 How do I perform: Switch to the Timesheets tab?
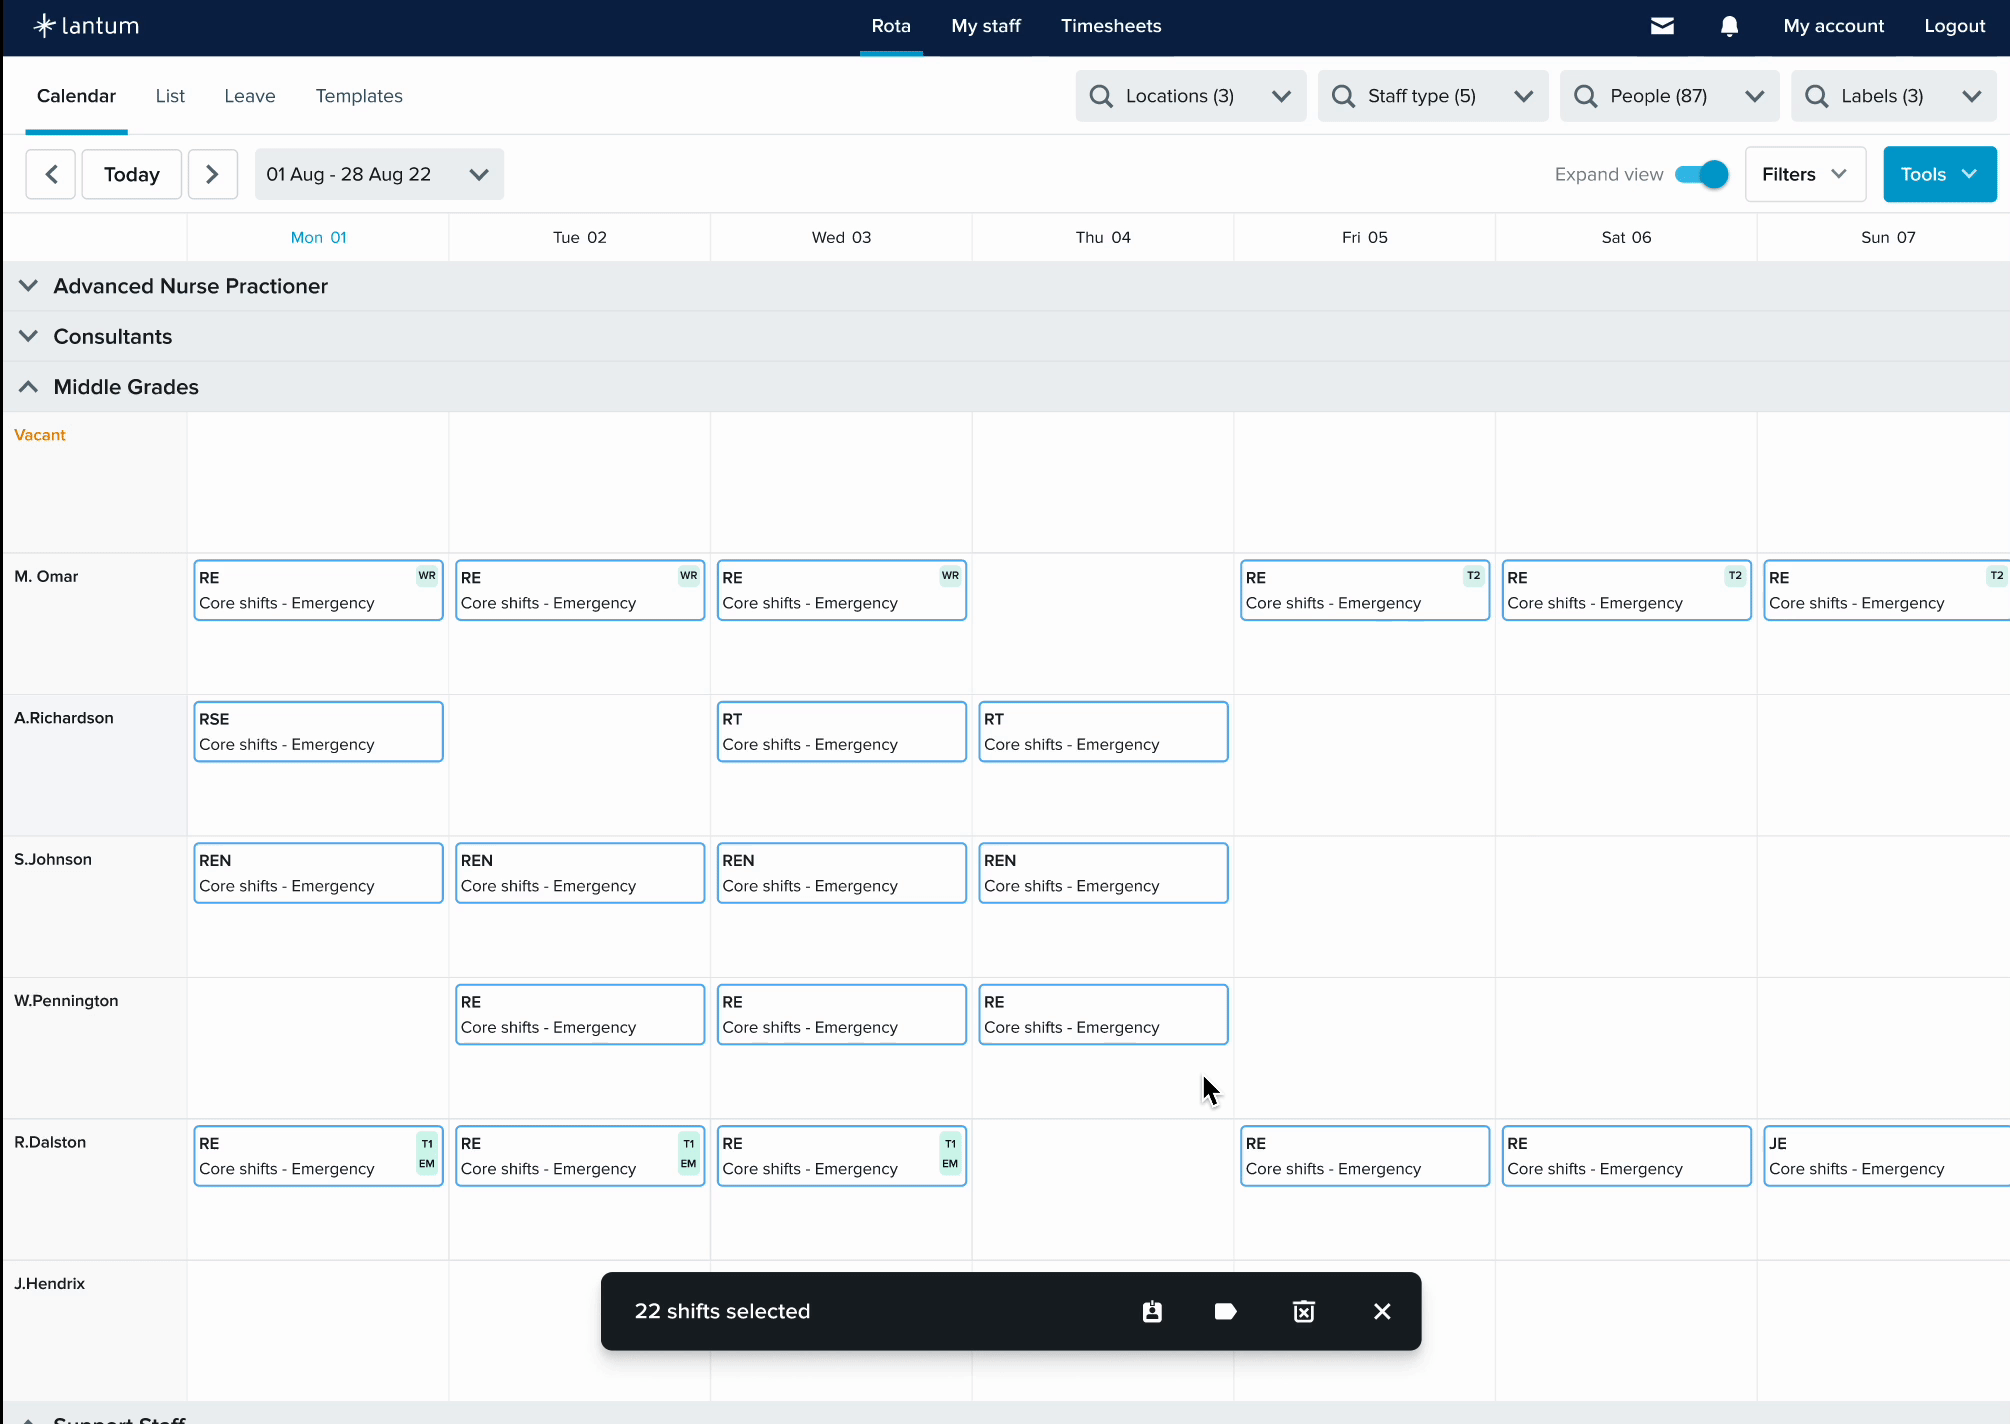(x=1110, y=26)
